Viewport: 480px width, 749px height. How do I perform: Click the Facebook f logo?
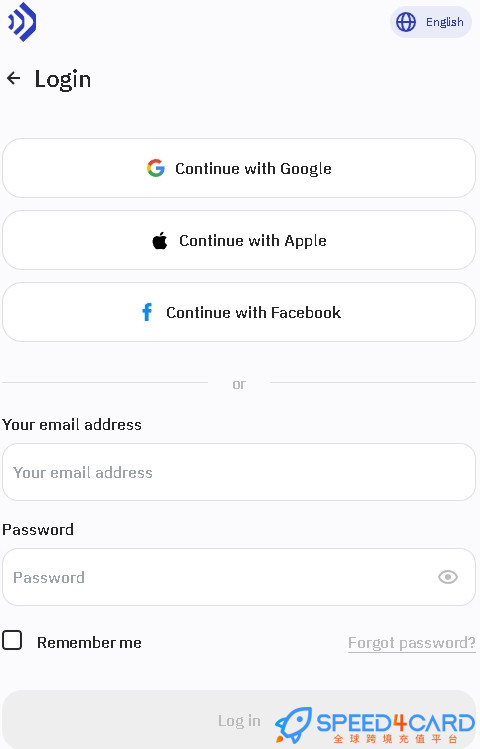tap(147, 312)
